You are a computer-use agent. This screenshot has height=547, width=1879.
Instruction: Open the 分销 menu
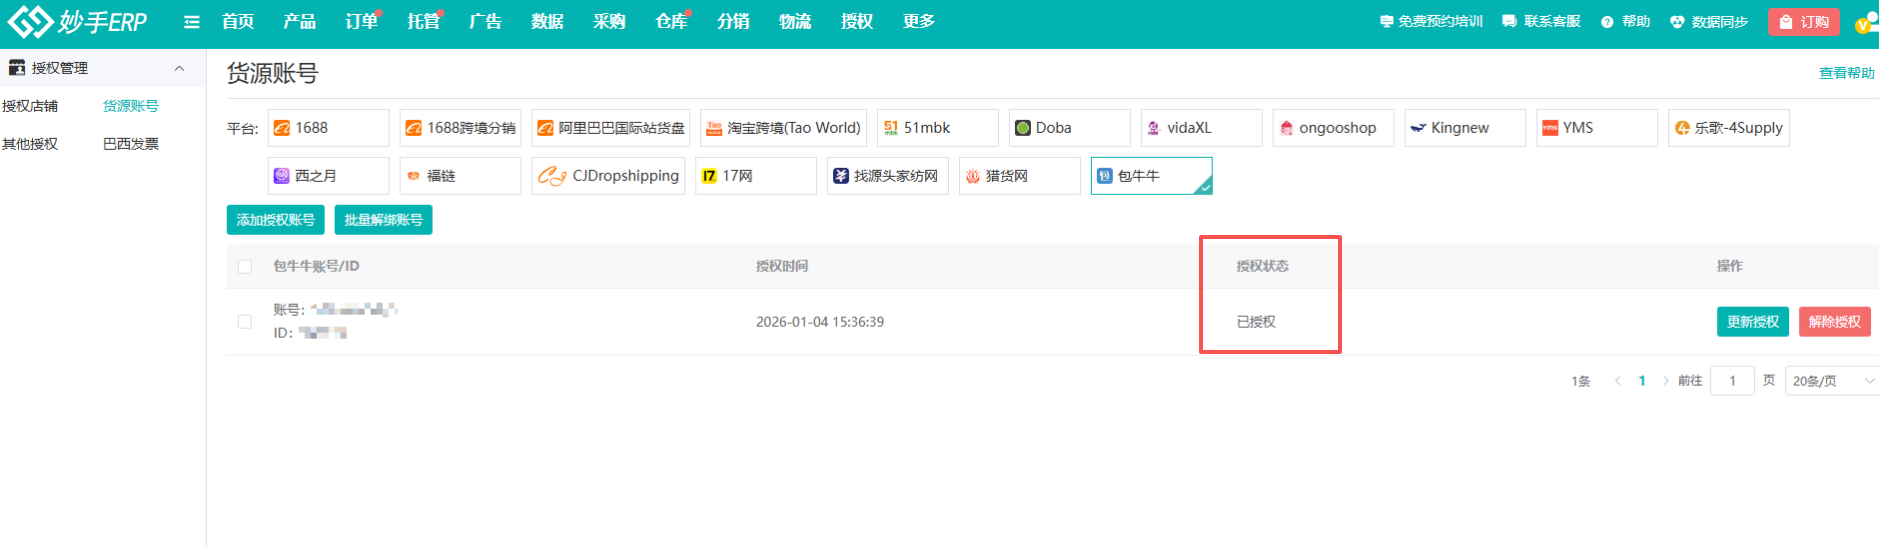click(x=734, y=21)
